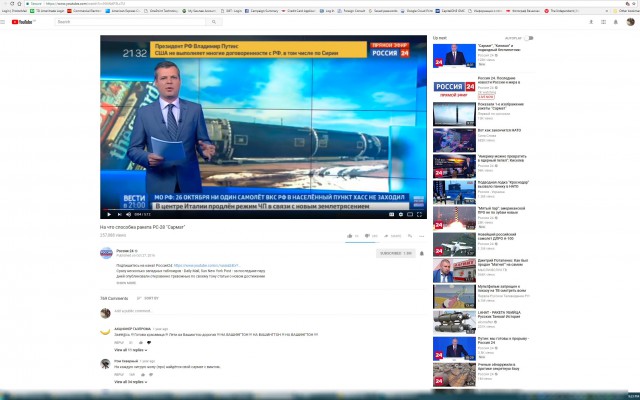Viewport: 640px width, 400px height.
Task: Like the video with thumbs up
Action: (x=349, y=236)
